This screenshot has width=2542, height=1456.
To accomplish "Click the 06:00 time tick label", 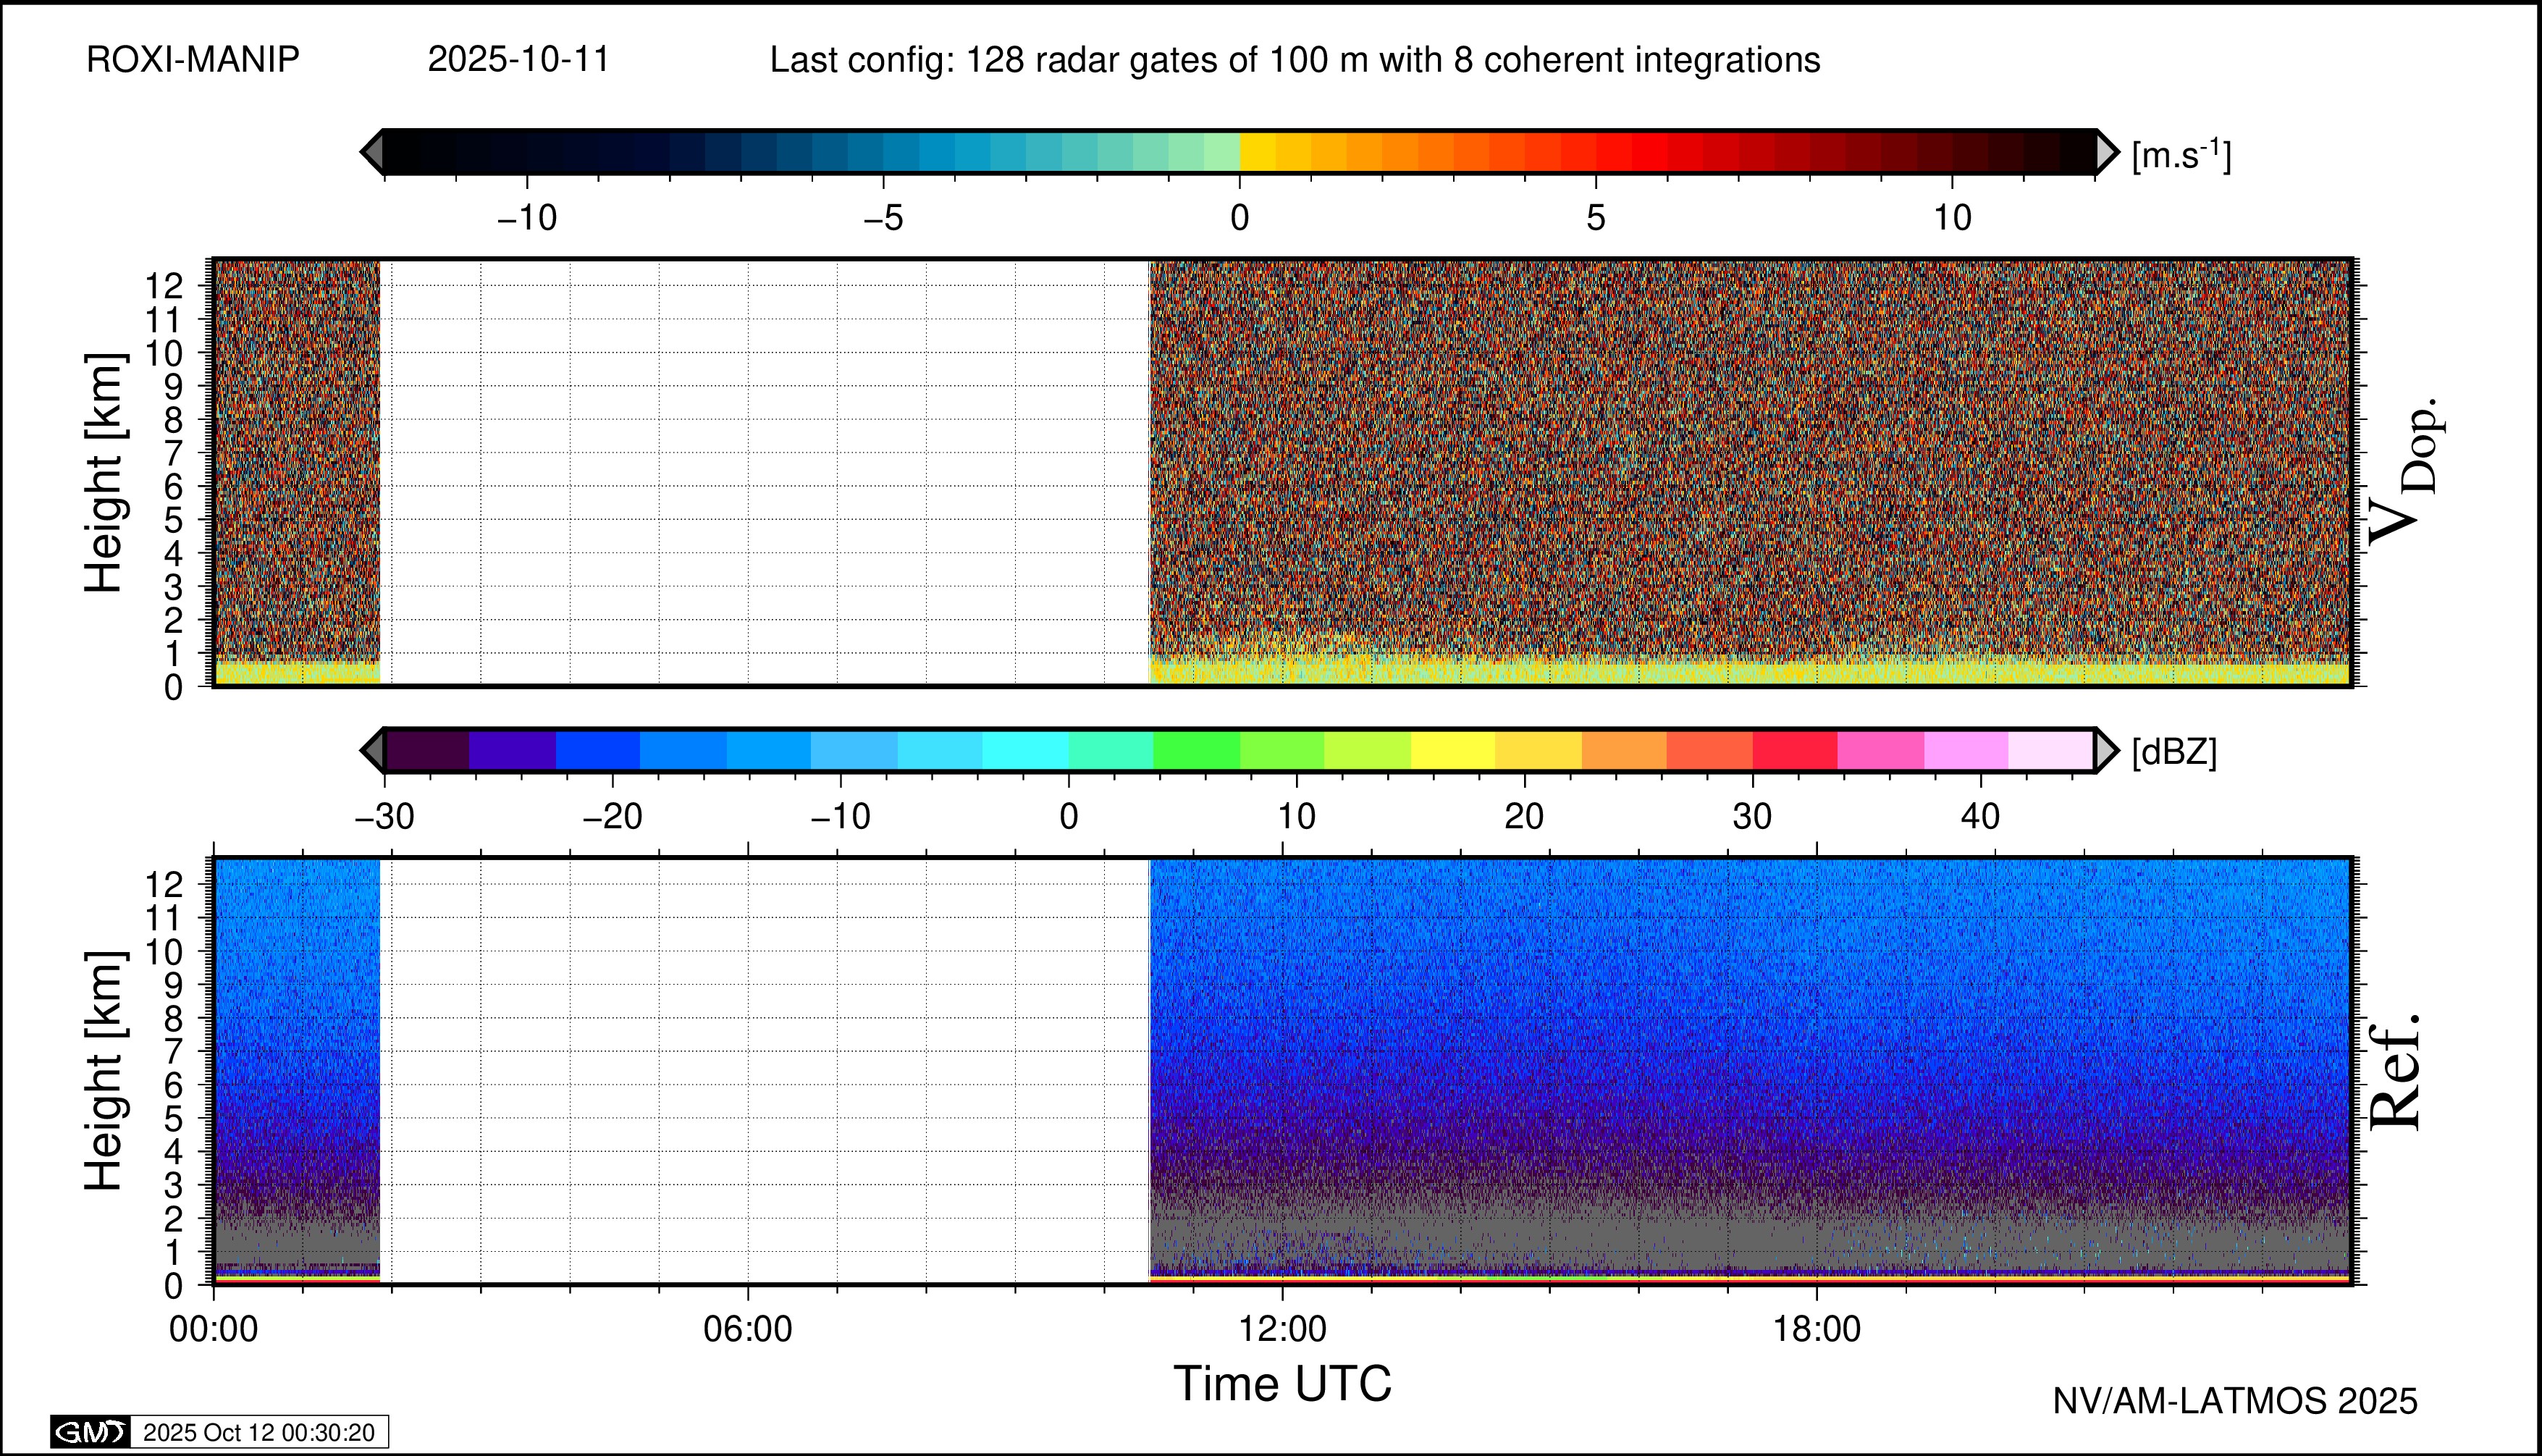I will pos(748,1329).
